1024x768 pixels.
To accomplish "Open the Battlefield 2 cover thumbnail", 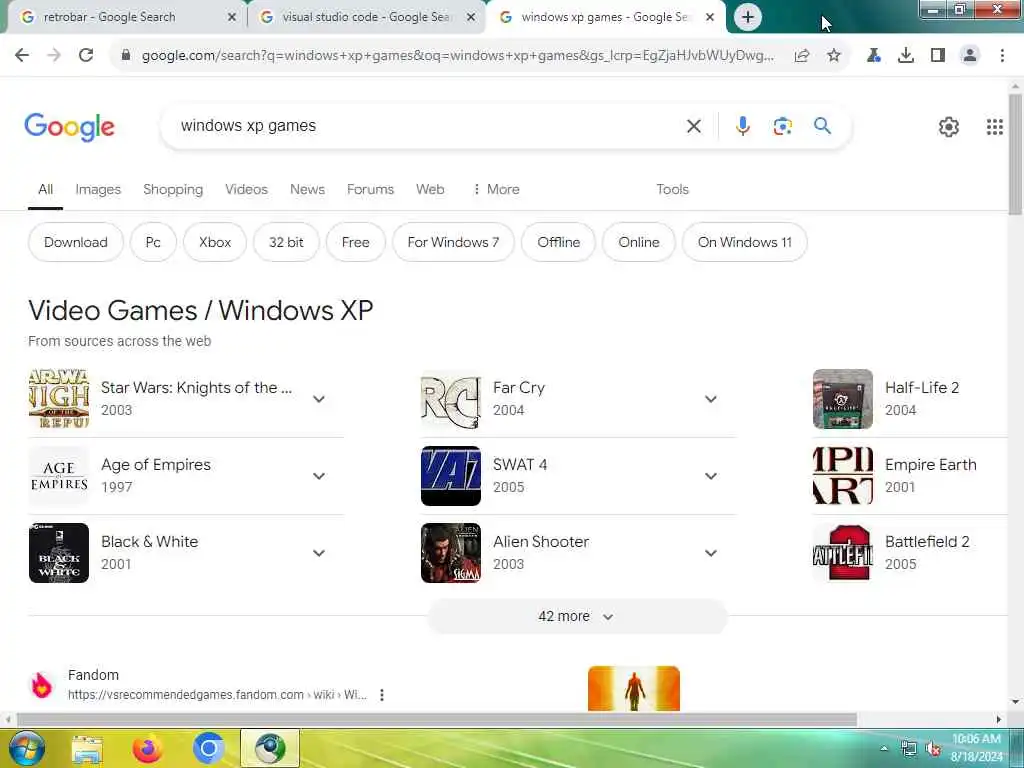I will 842,553.
